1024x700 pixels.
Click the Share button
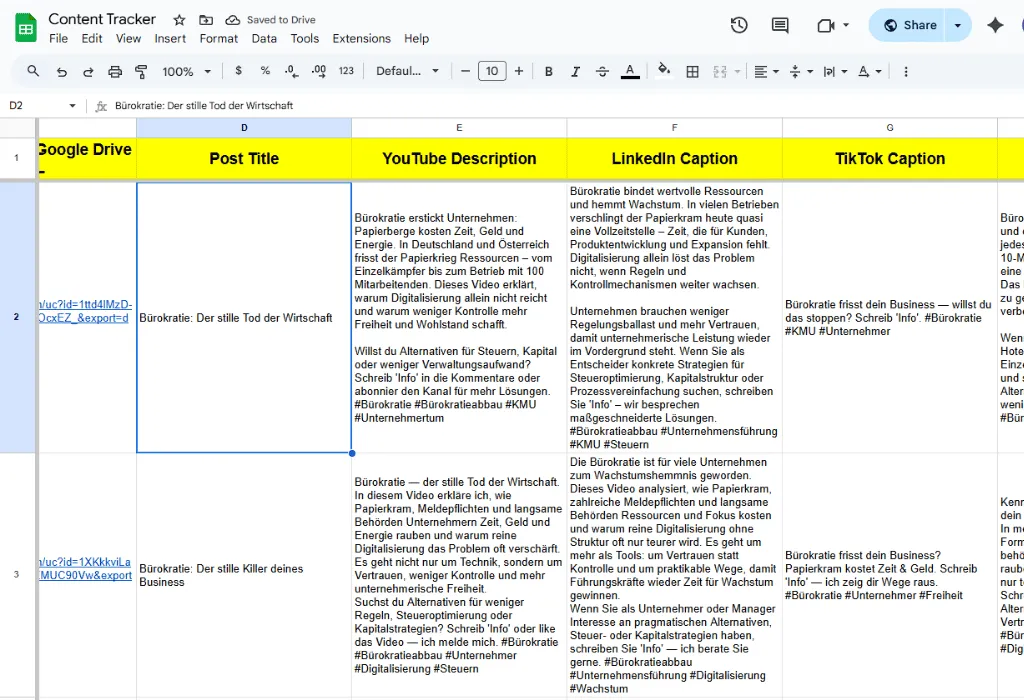(909, 25)
